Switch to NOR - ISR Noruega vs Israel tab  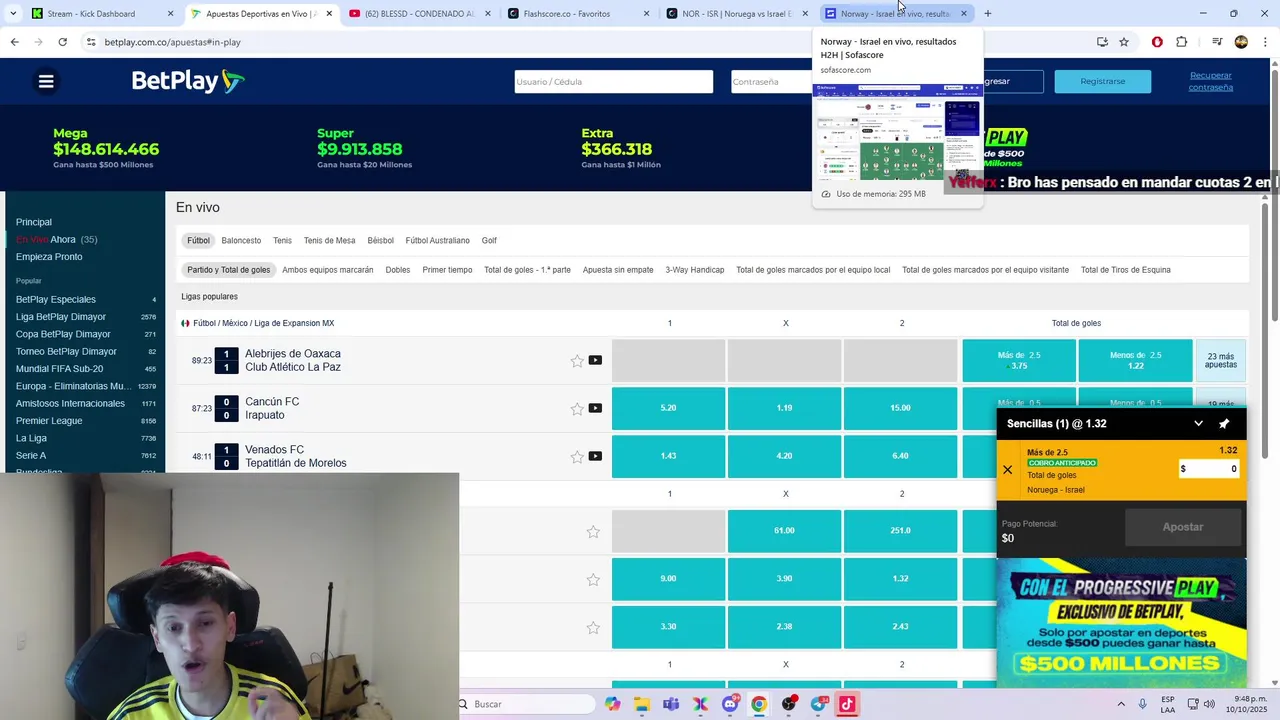736,14
